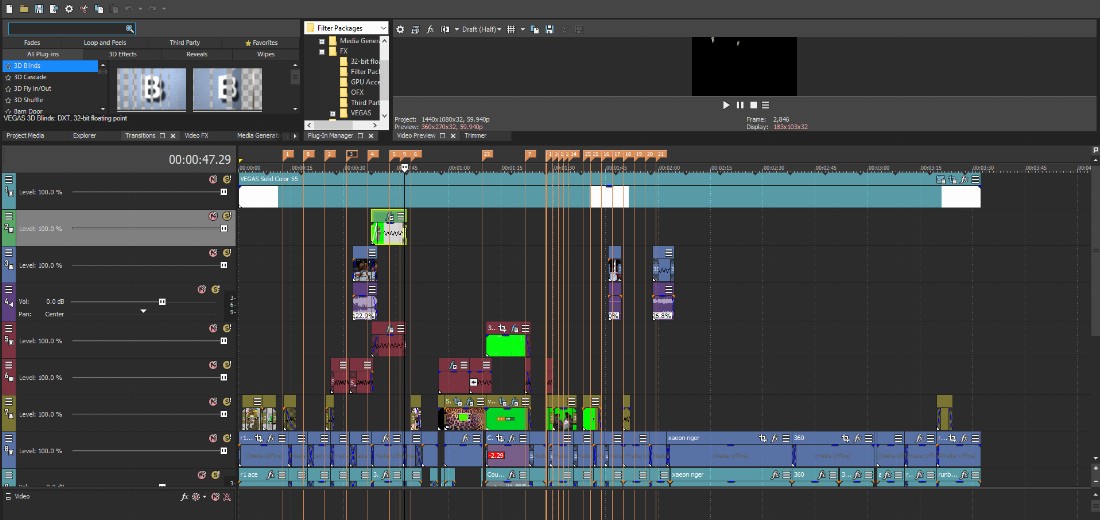
Task: Open the Project Properties gear icon
Action: tap(69, 8)
